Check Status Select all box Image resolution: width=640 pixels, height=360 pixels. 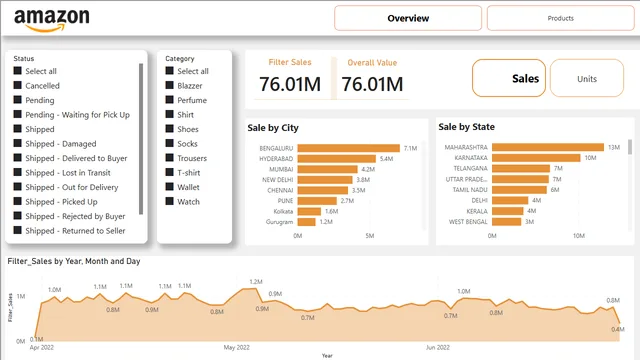[18, 71]
